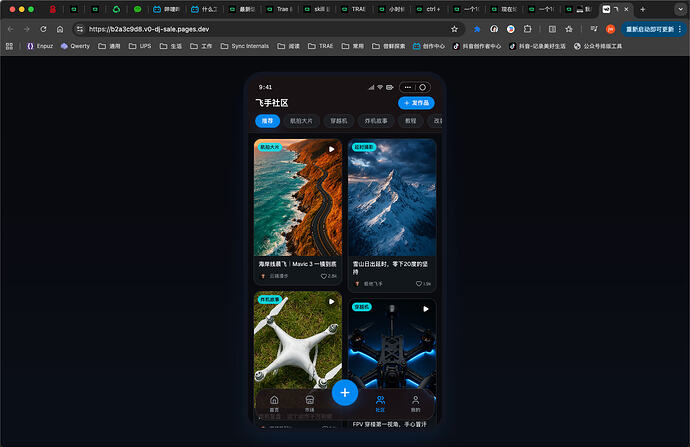Open the 公众号排版工具 bookmark
The width and height of the screenshot is (690, 447).
(x=598, y=46)
